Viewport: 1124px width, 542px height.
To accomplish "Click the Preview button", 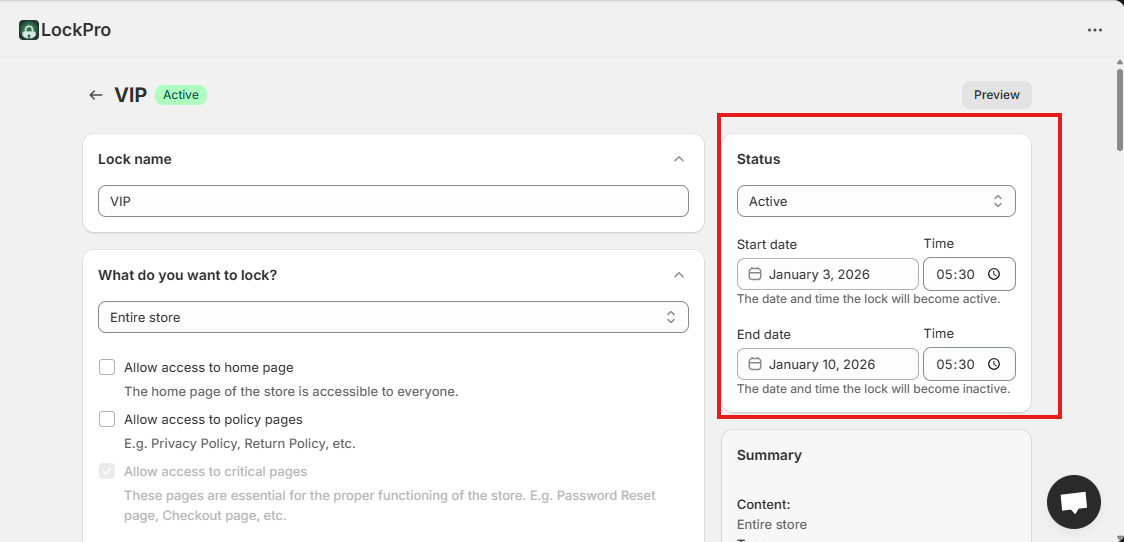I will click(x=996, y=95).
